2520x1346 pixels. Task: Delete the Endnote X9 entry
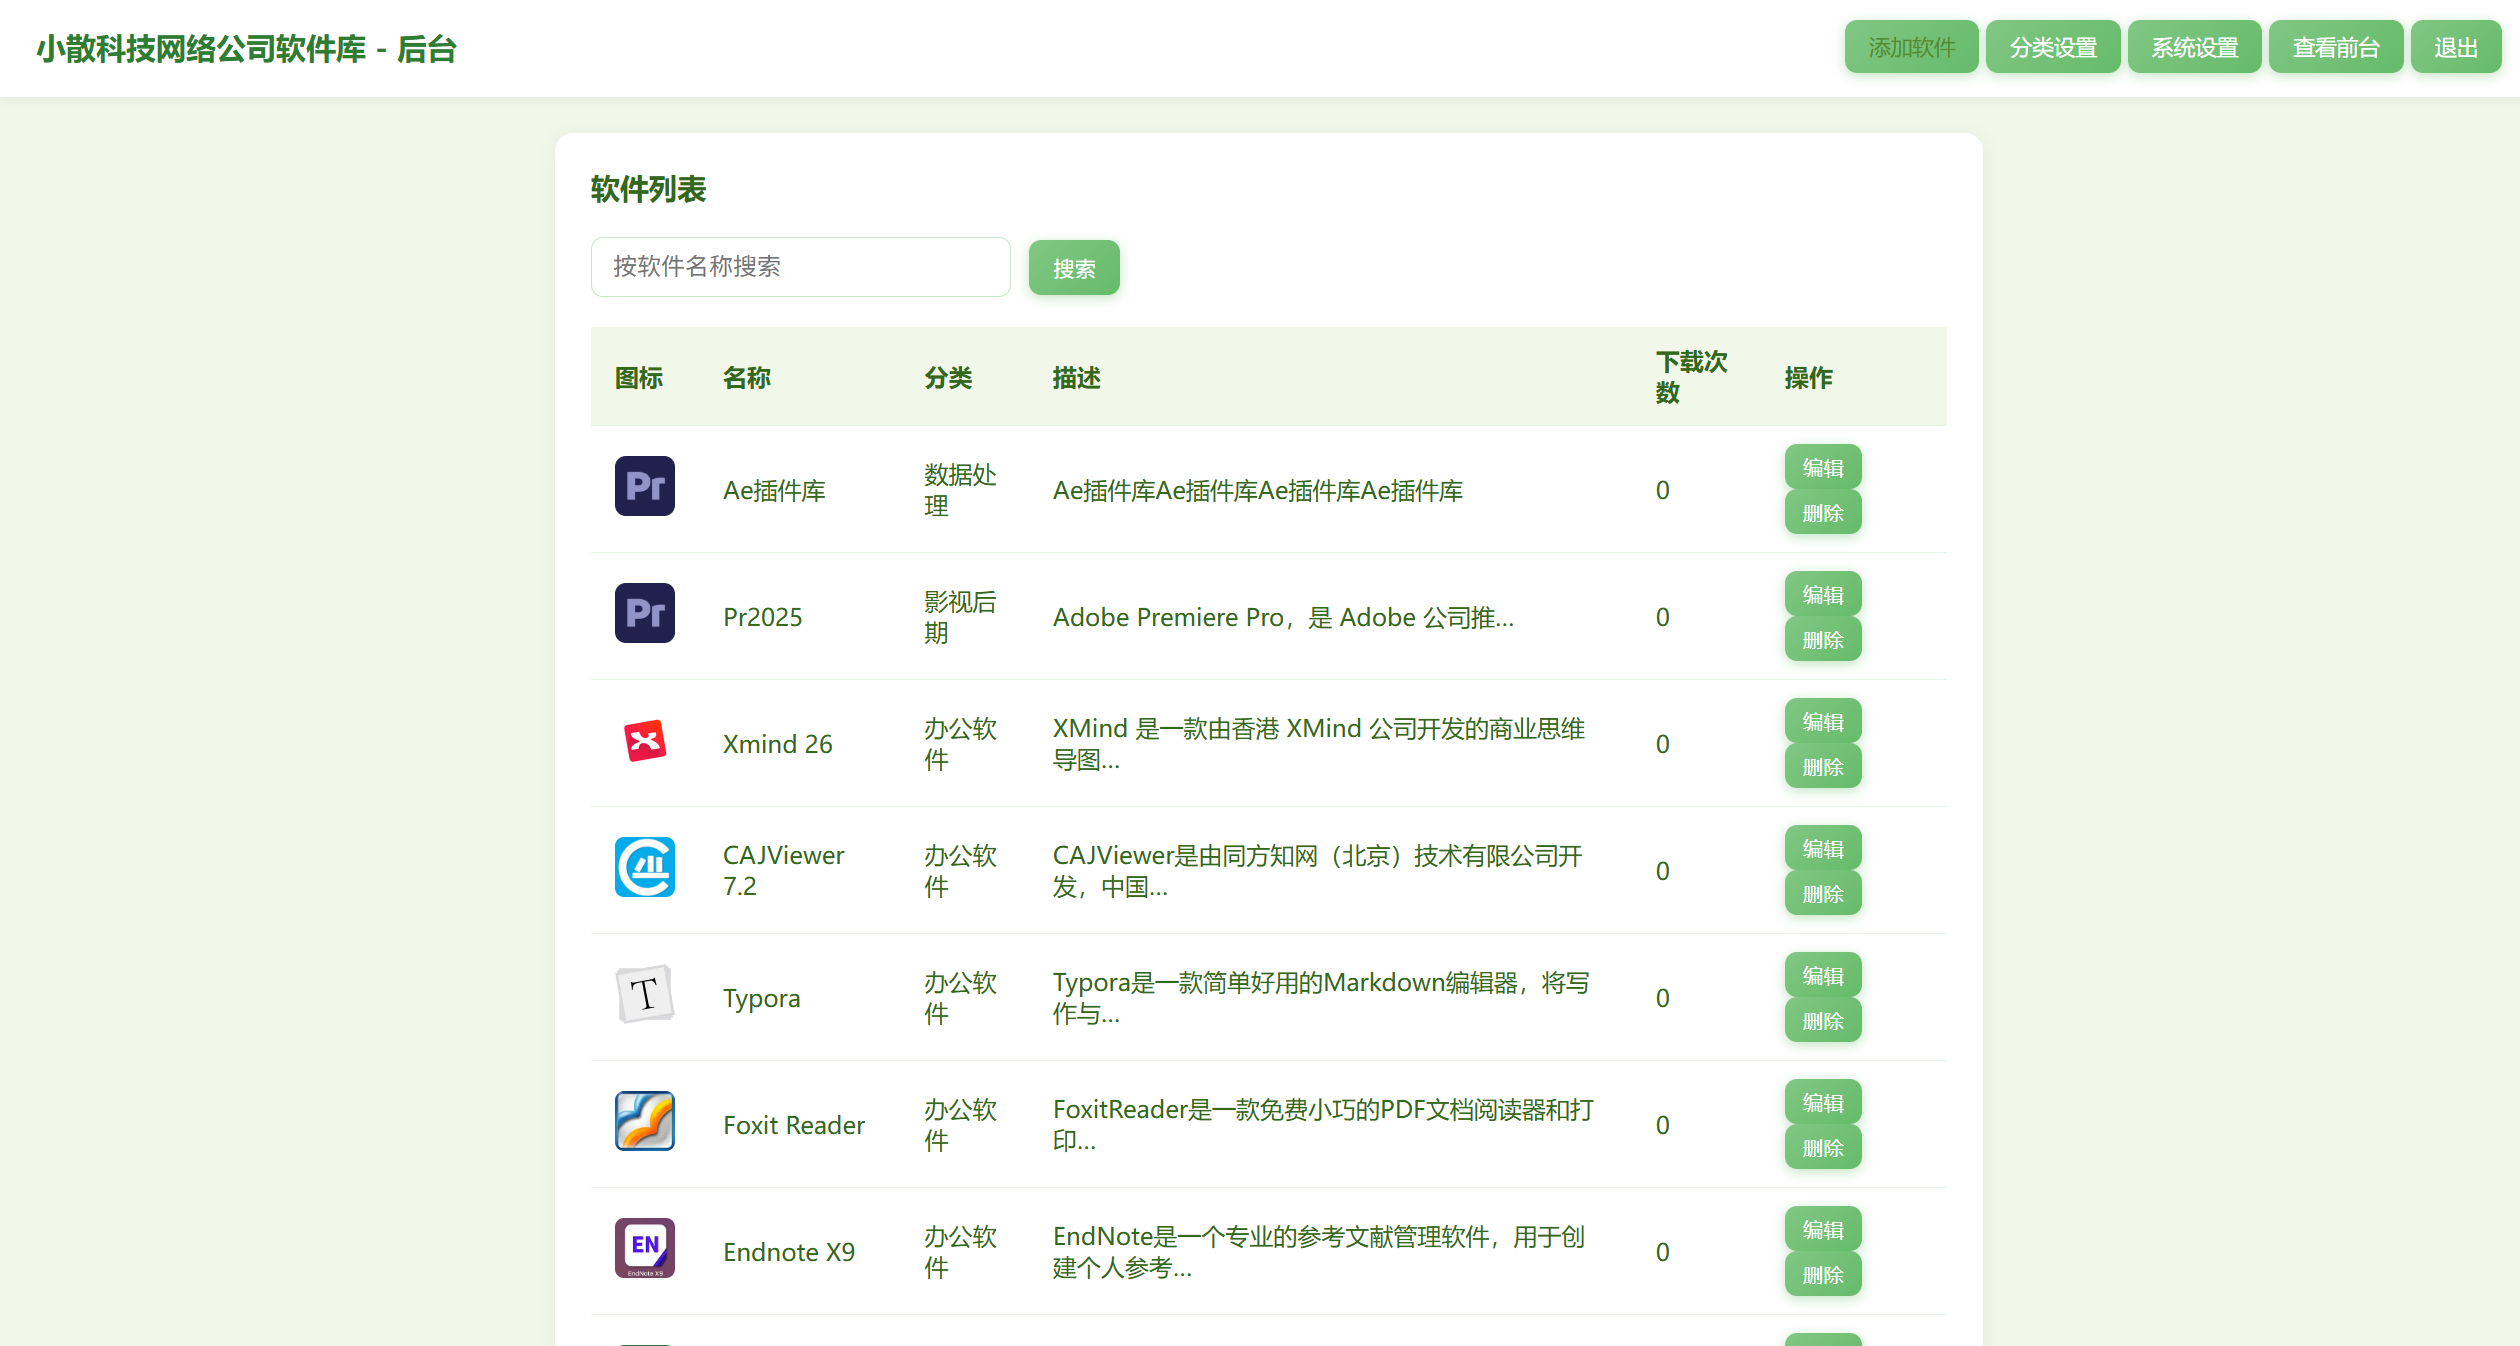[x=1822, y=1275]
